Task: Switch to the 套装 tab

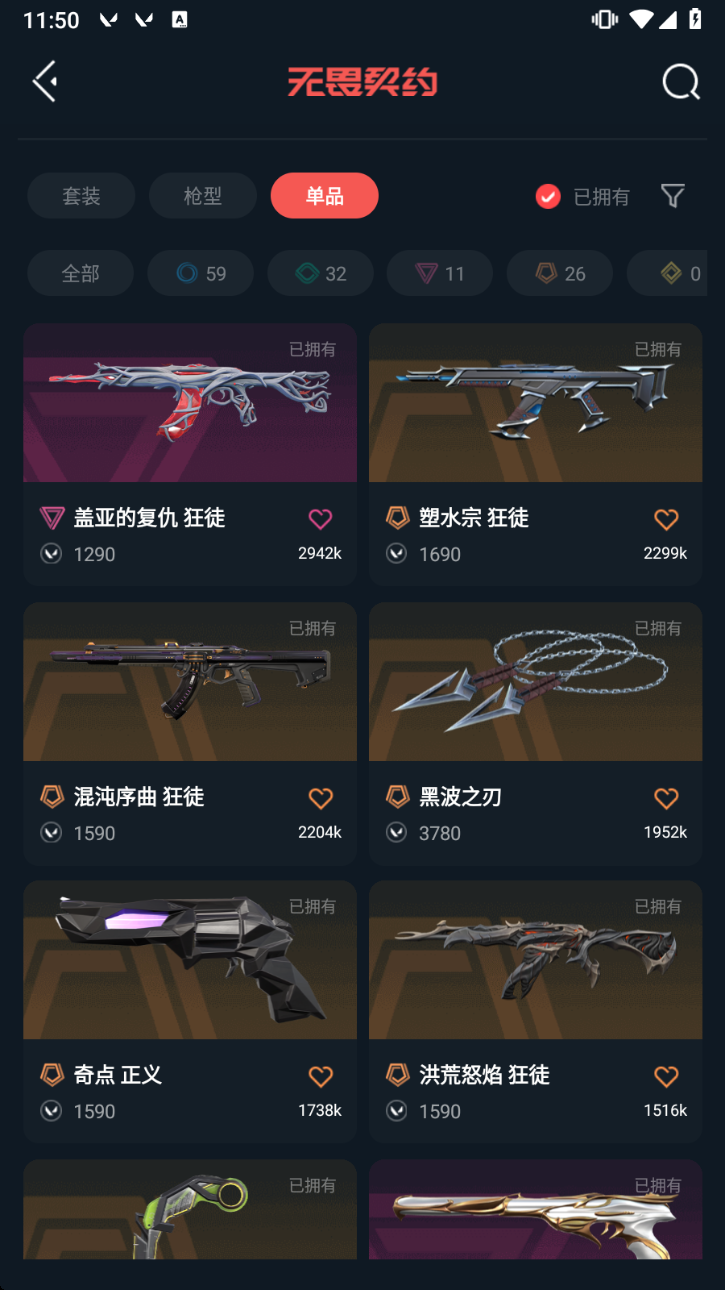Action: (x=81, y=195)
